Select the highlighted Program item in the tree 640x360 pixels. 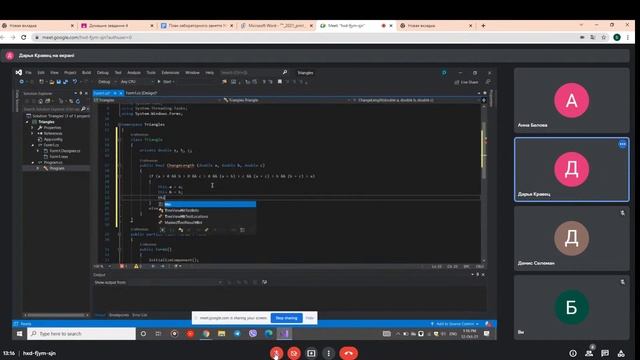click(x=57, y=168)
